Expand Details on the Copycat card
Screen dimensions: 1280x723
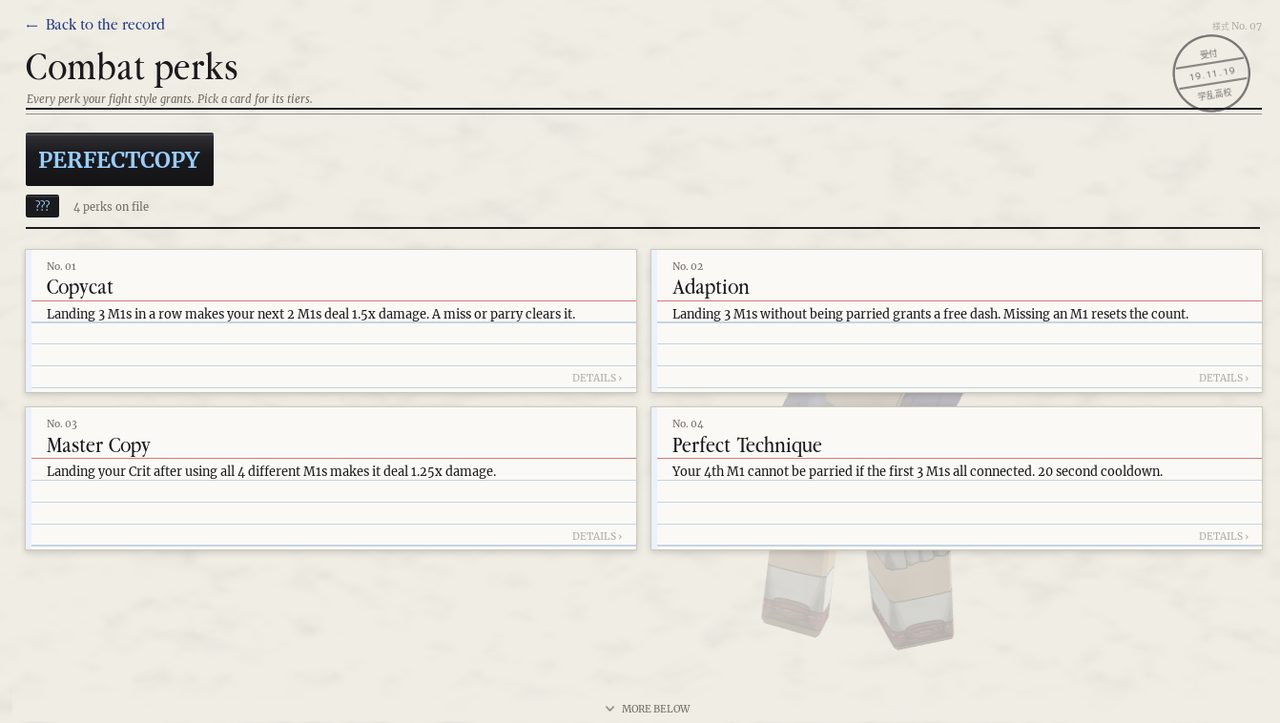[597, 378]
